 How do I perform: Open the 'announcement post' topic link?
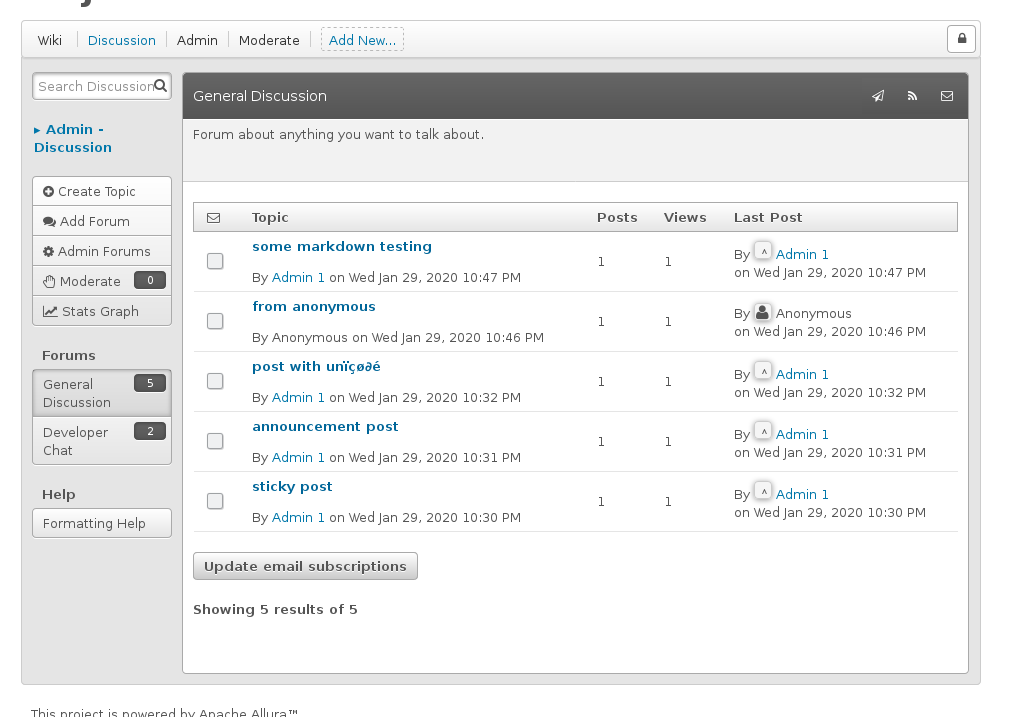[325, 426]
